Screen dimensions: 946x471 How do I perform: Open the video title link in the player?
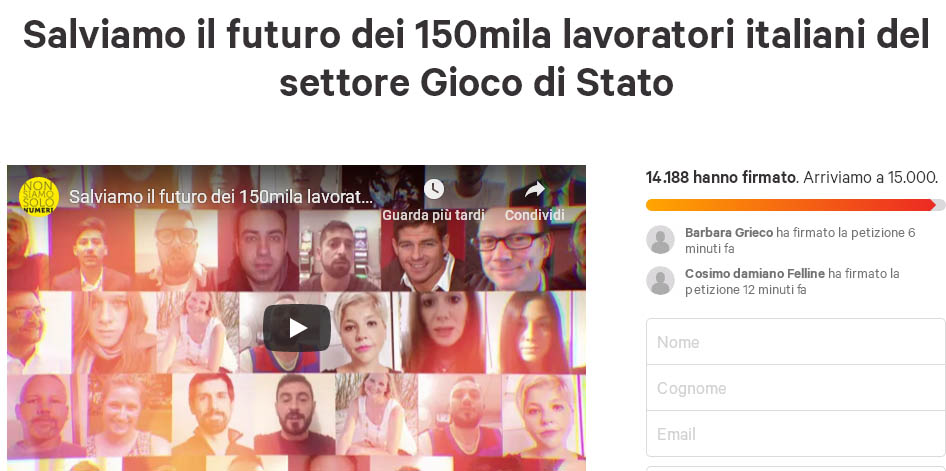click(x=221, y=197)
